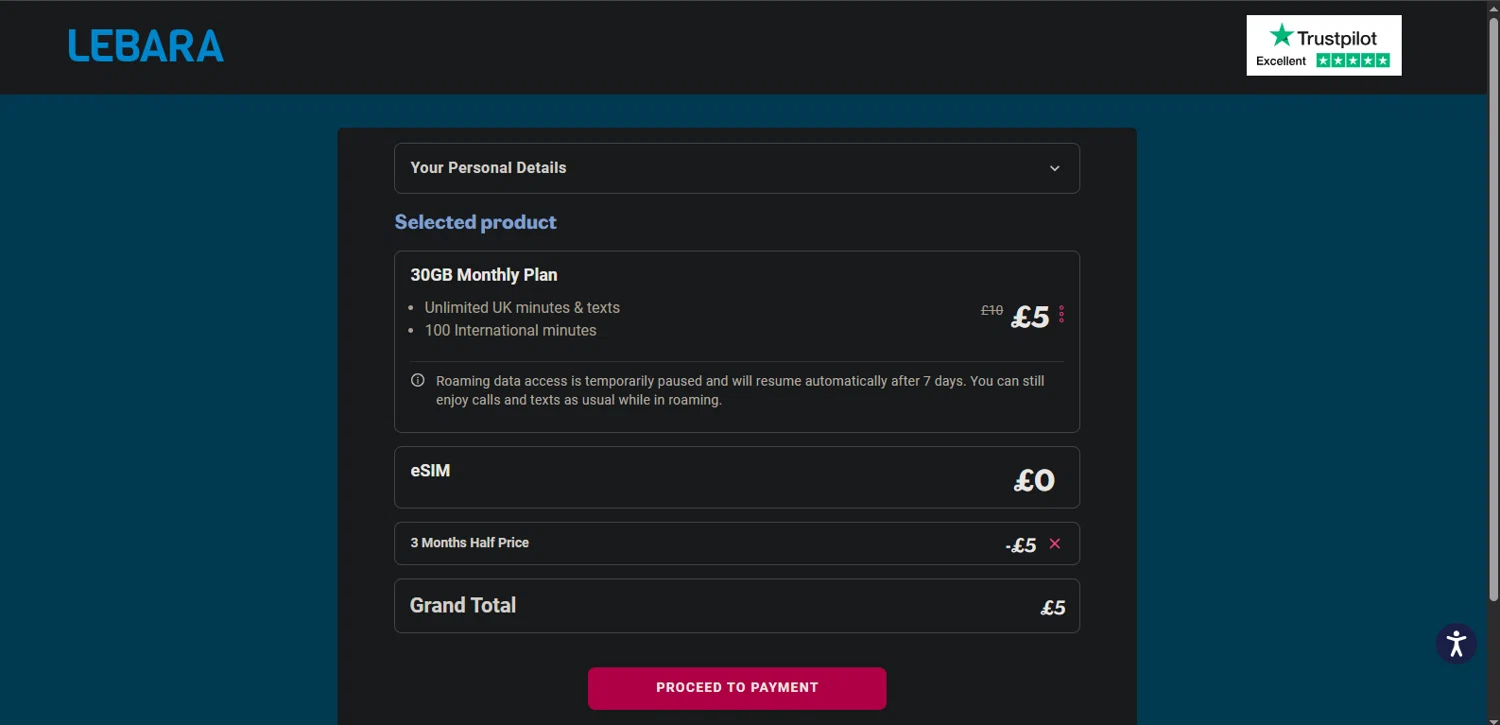Click the -£5 discount amount

click(x=1020, y=545)
